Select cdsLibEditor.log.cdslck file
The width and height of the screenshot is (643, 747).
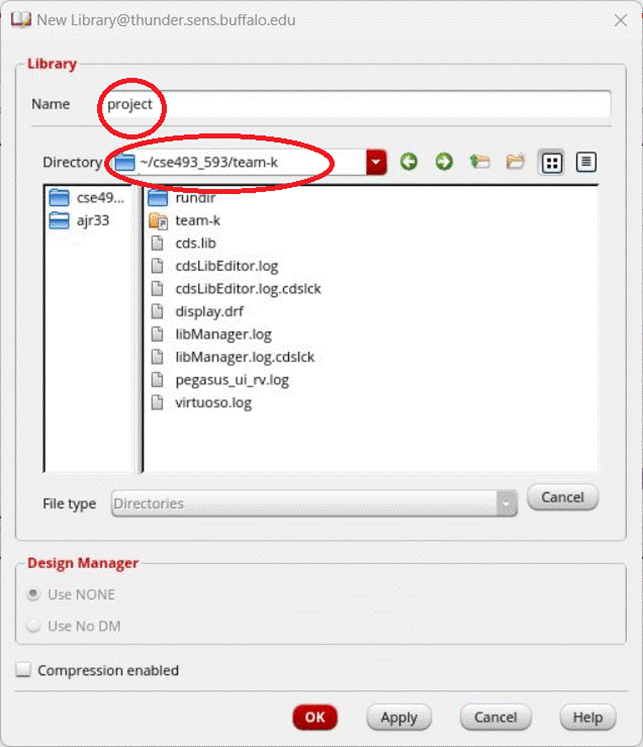pyautogui.click(x=236, y=289)
